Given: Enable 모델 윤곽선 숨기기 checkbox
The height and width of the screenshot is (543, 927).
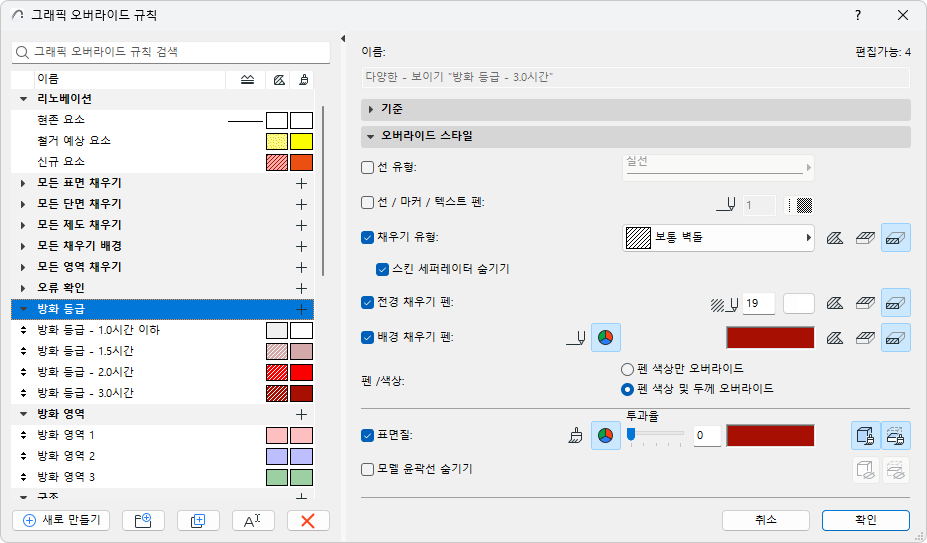Looking at the screenshot, I should (x=367, y=470).
